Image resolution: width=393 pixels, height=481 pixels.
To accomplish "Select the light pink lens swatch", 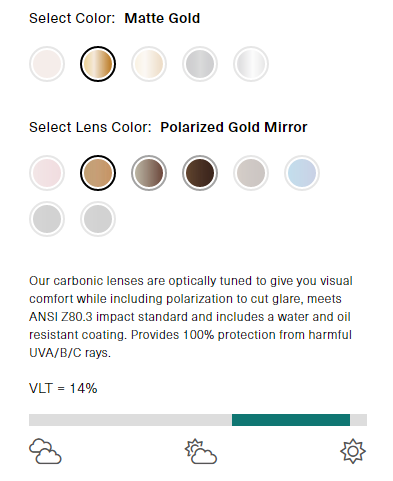I will click(x=47, y=173).
